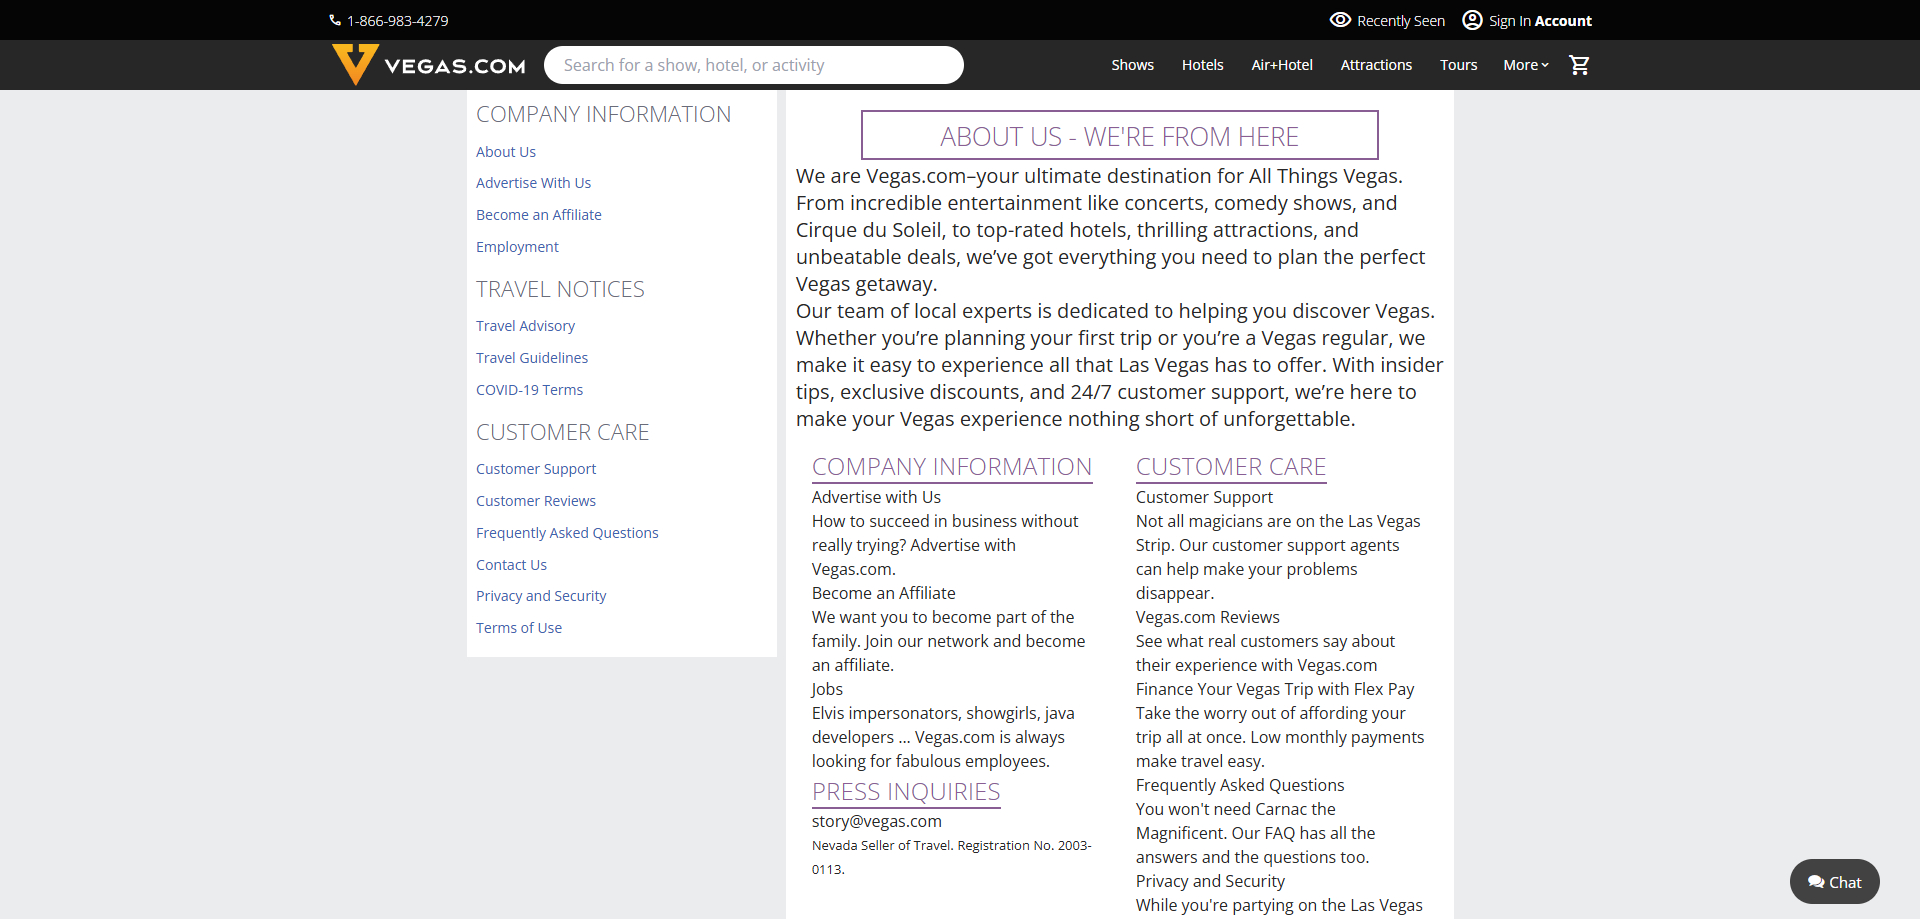Image resolution: width=1920 pixels, height=919 pixels.
Task: Open the shopping cart icon
Action: [1579, 65]
